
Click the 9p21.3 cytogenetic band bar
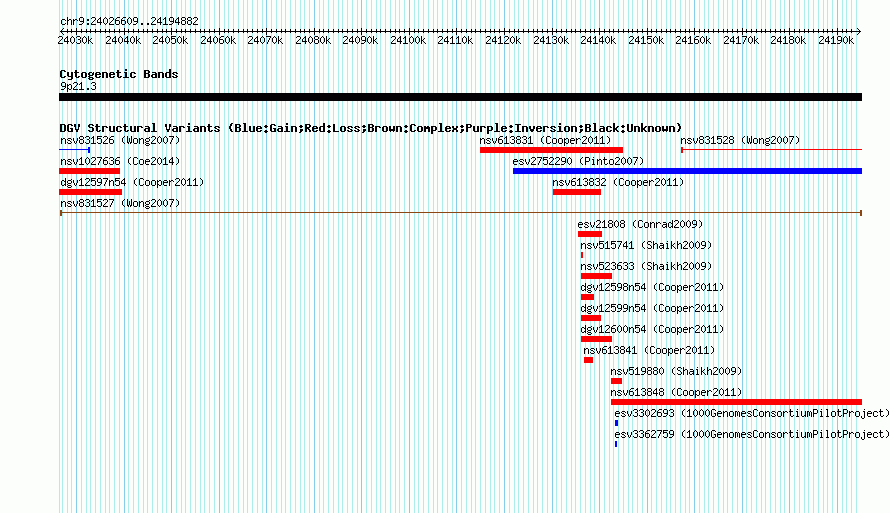(460, 97)
